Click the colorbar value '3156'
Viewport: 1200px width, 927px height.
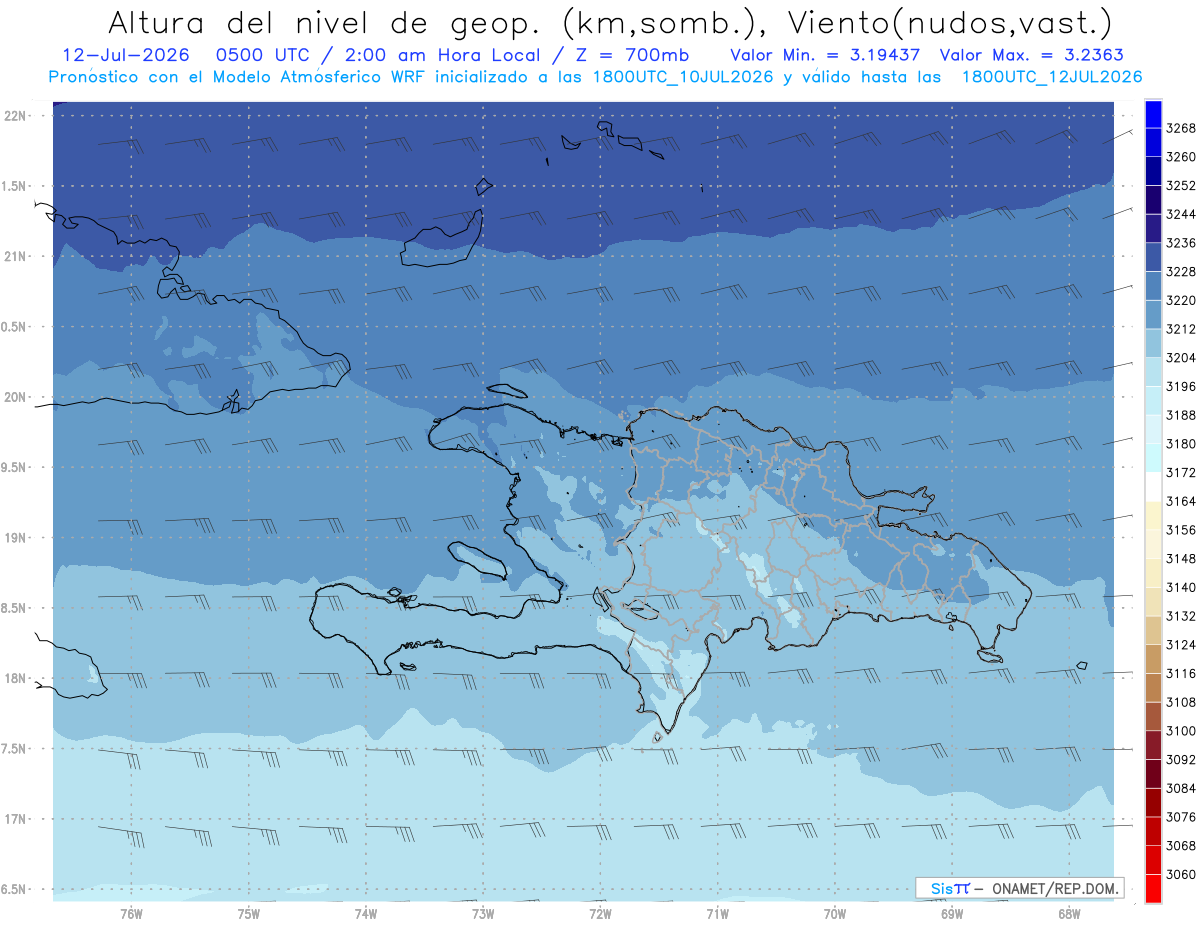(1181, 530)
